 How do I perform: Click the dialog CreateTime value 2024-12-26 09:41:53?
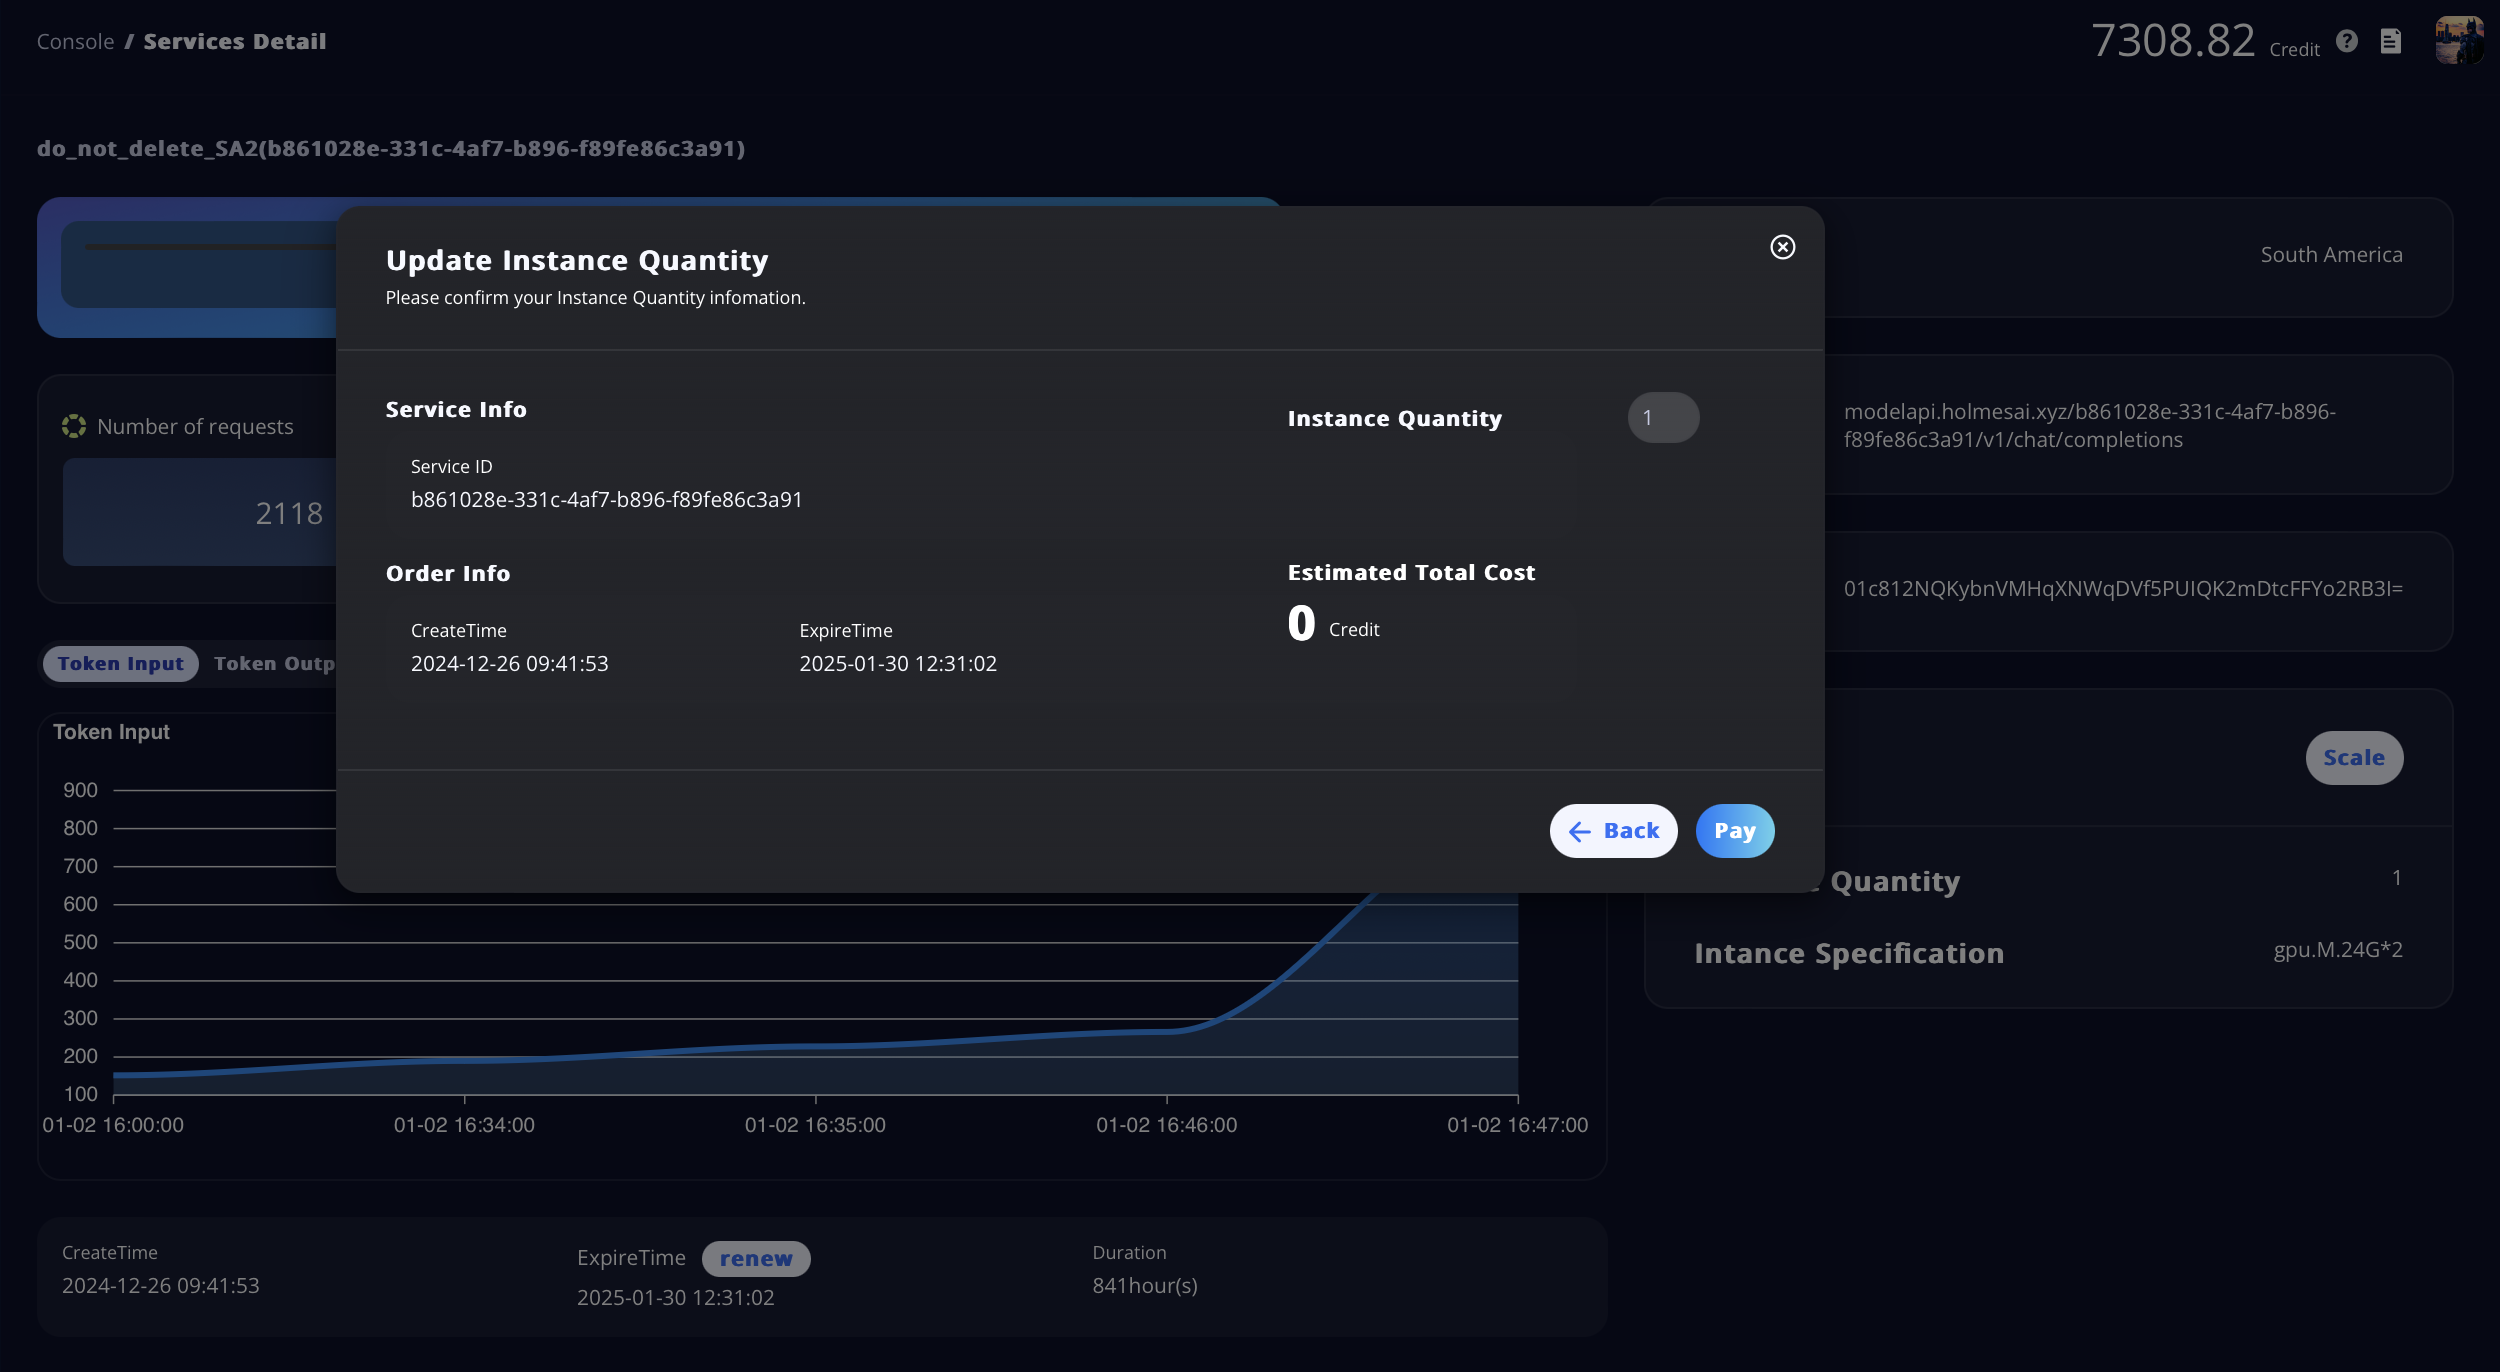(510, 664)
